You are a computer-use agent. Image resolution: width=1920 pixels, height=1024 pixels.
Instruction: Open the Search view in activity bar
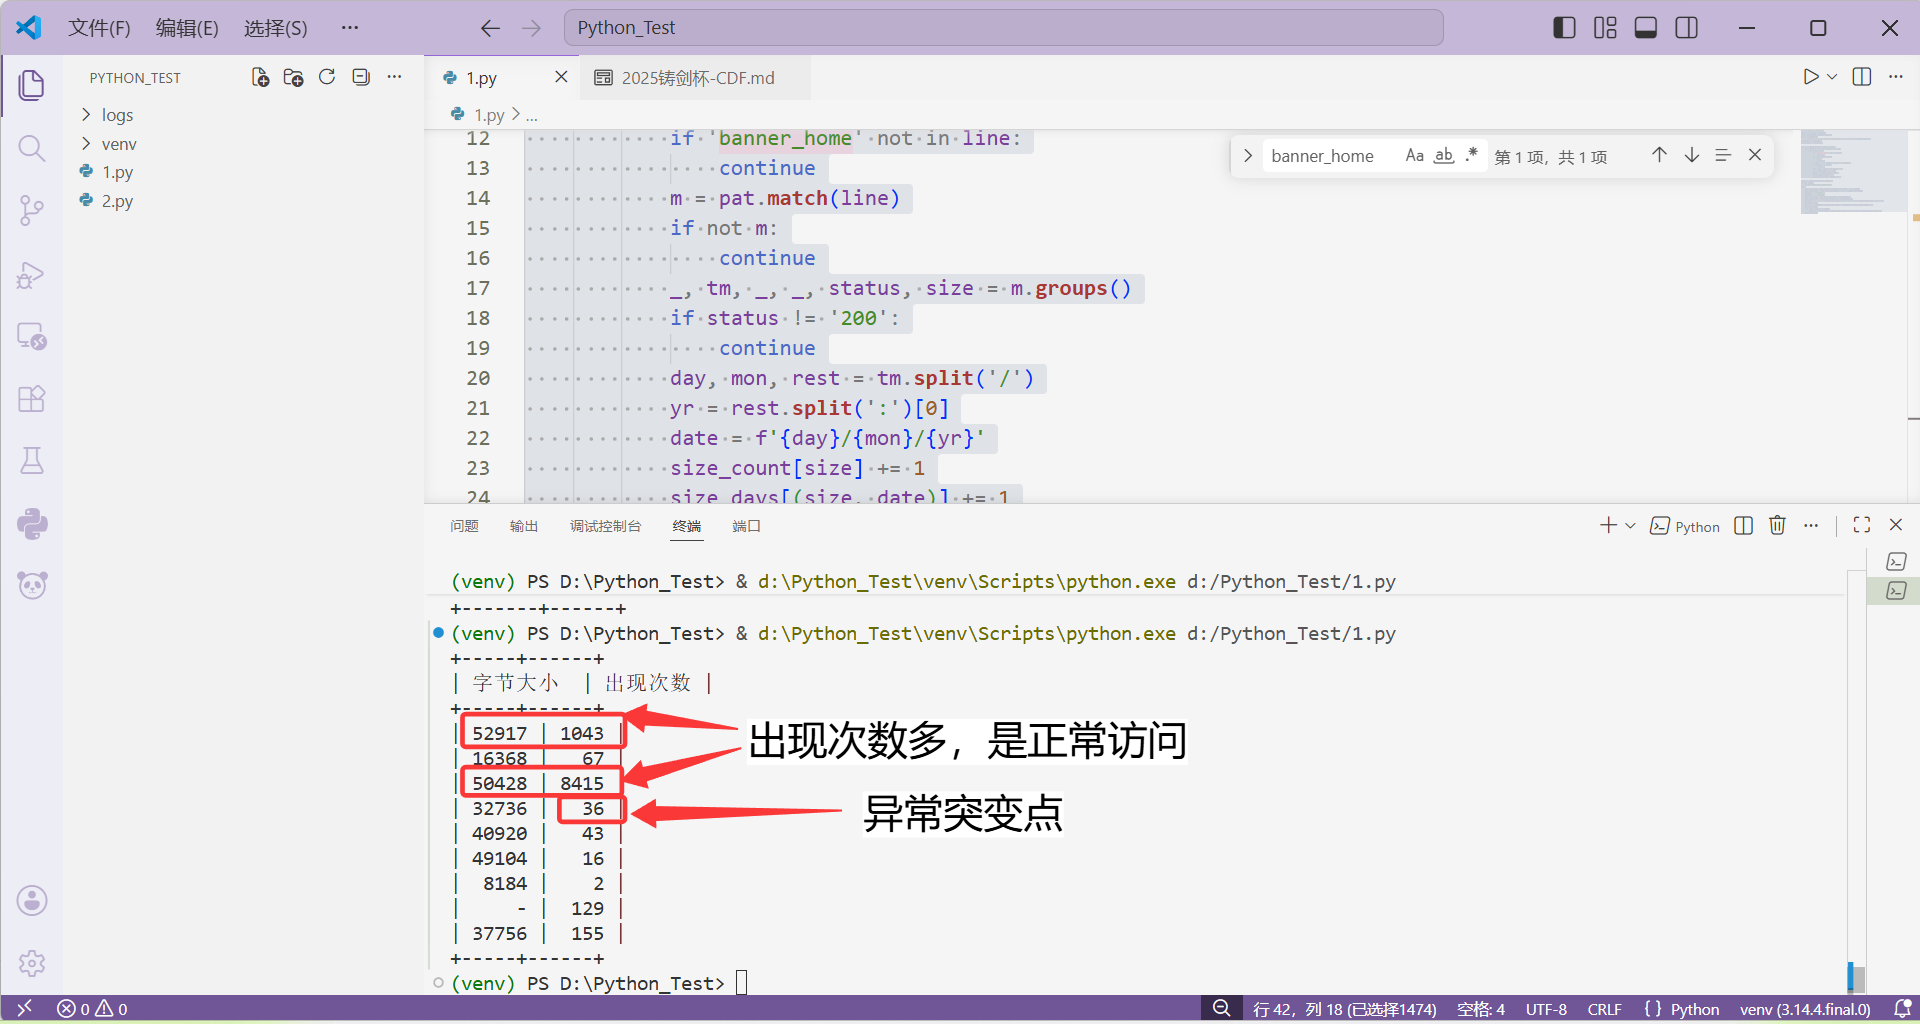31,149
